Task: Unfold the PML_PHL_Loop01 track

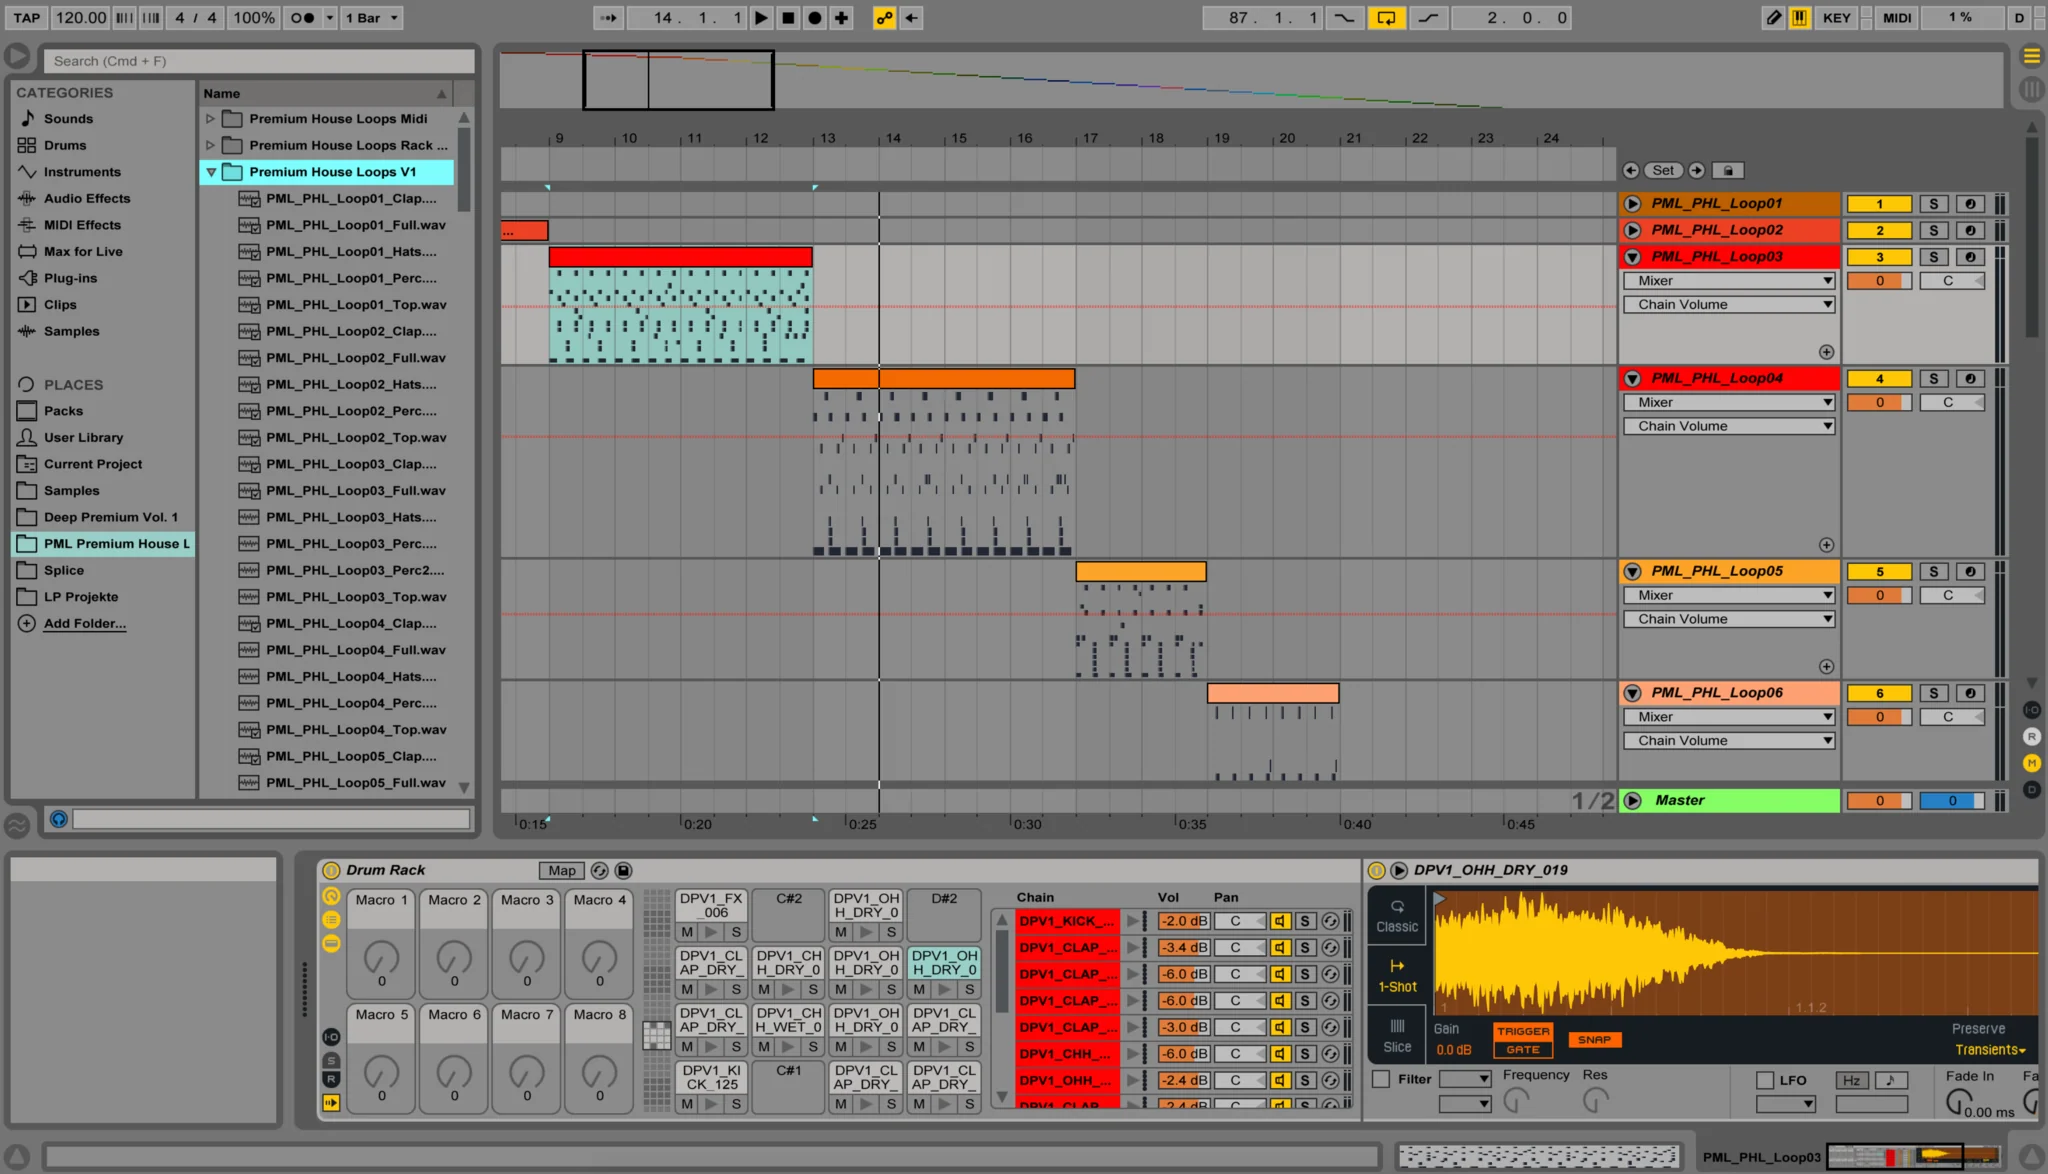Action: [1632, 203]
